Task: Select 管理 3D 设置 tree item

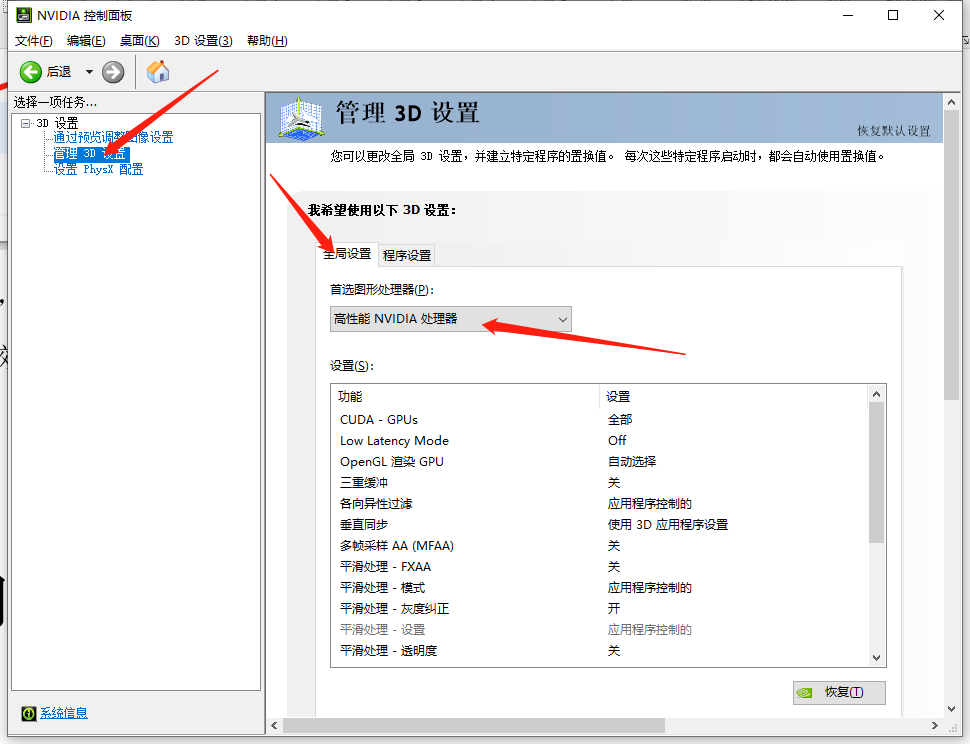Action: pyautogui.click(x=91, y=153)
